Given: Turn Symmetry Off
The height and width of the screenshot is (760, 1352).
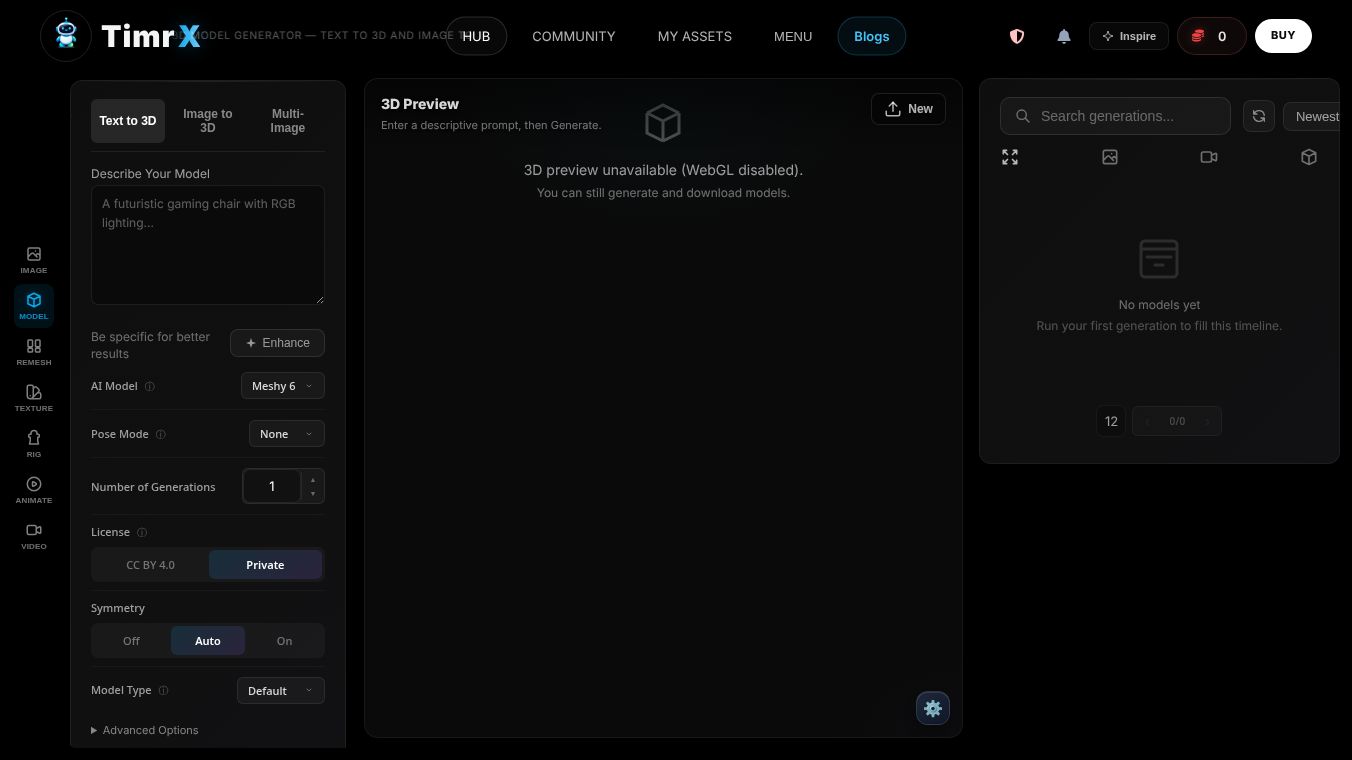Looking at the screenshot, I should coord(131,640).
